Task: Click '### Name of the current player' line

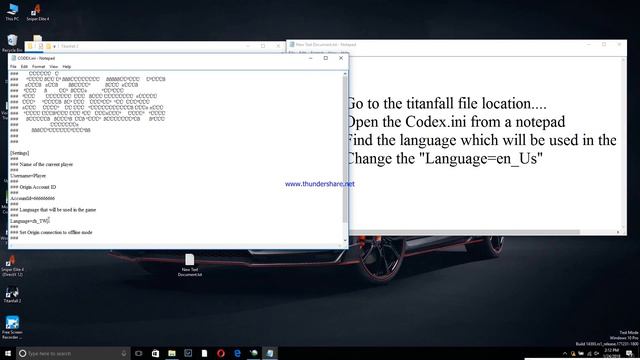Action: tap(41, 164)
